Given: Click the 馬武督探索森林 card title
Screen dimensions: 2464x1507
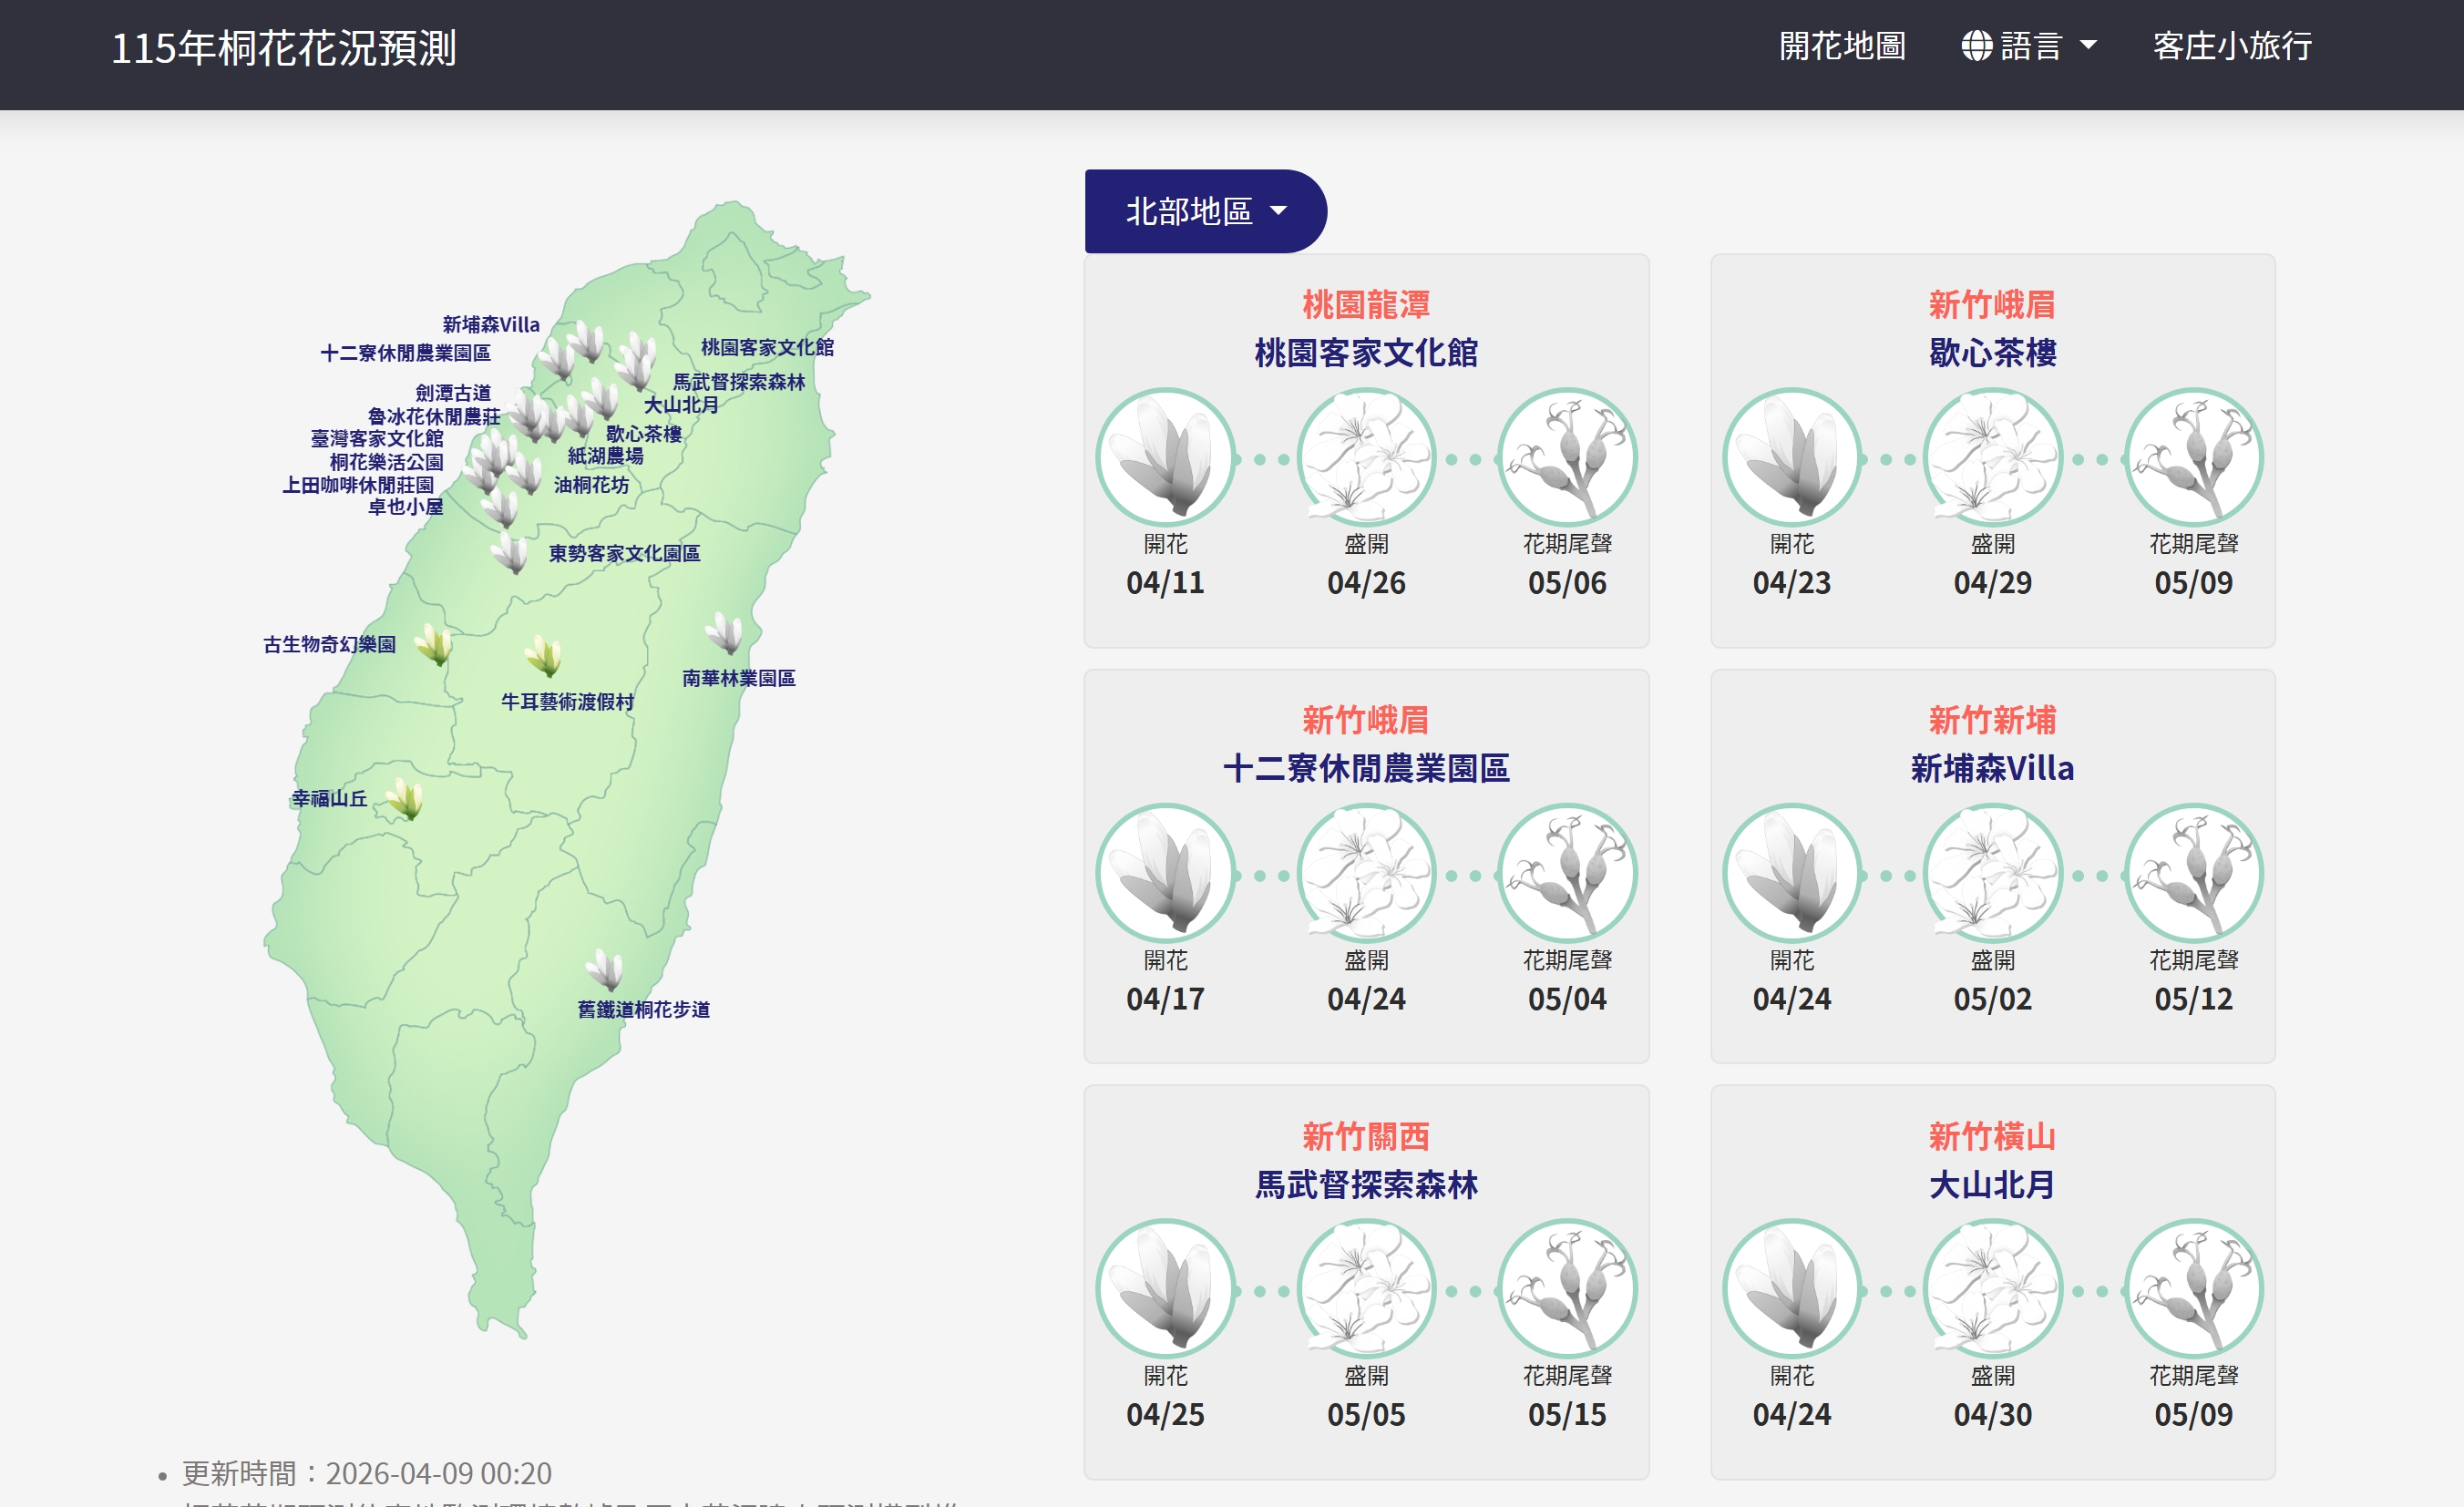Looking at the screenshot, I should (1366, 1184).
